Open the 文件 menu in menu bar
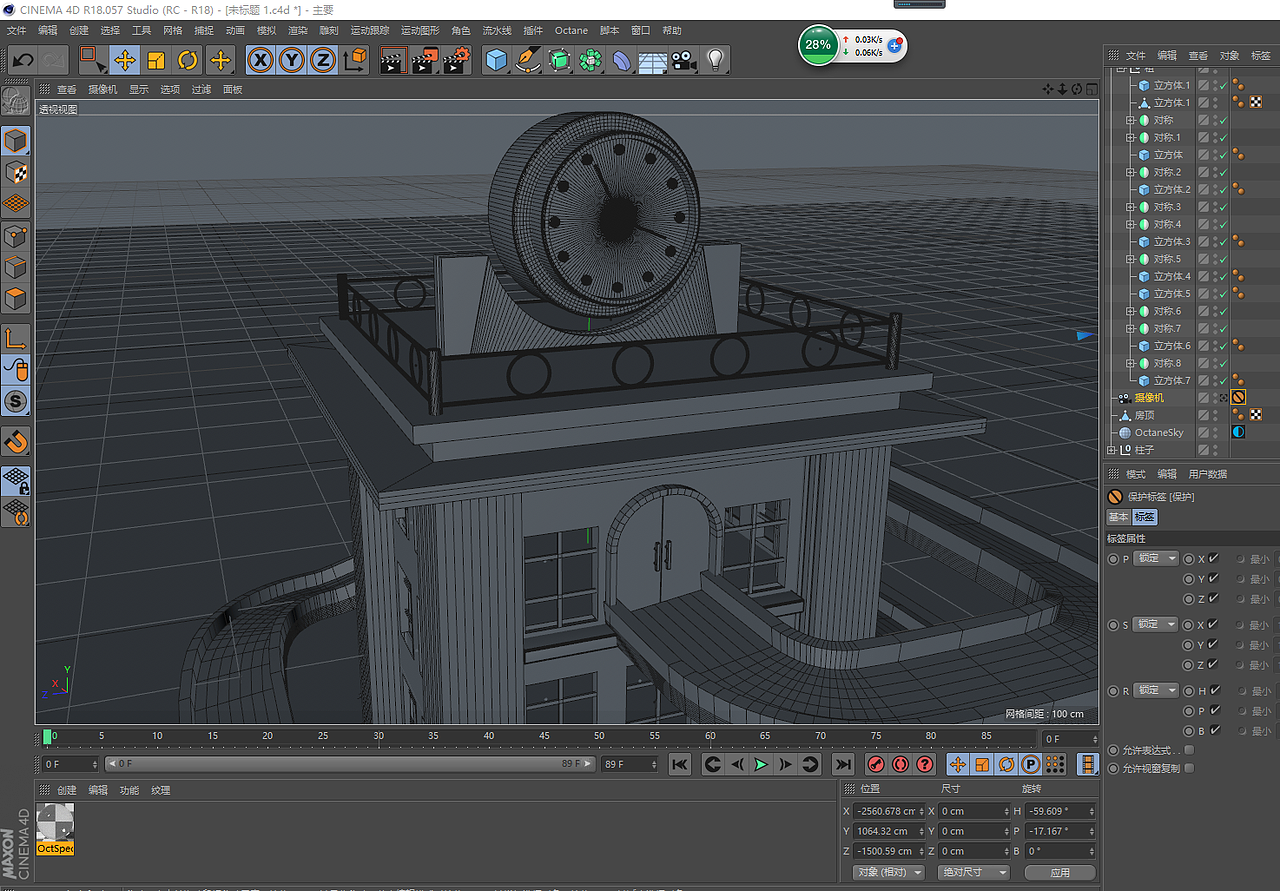The width and height of the screenshot is (1280, 891). [x=16, y=30]
